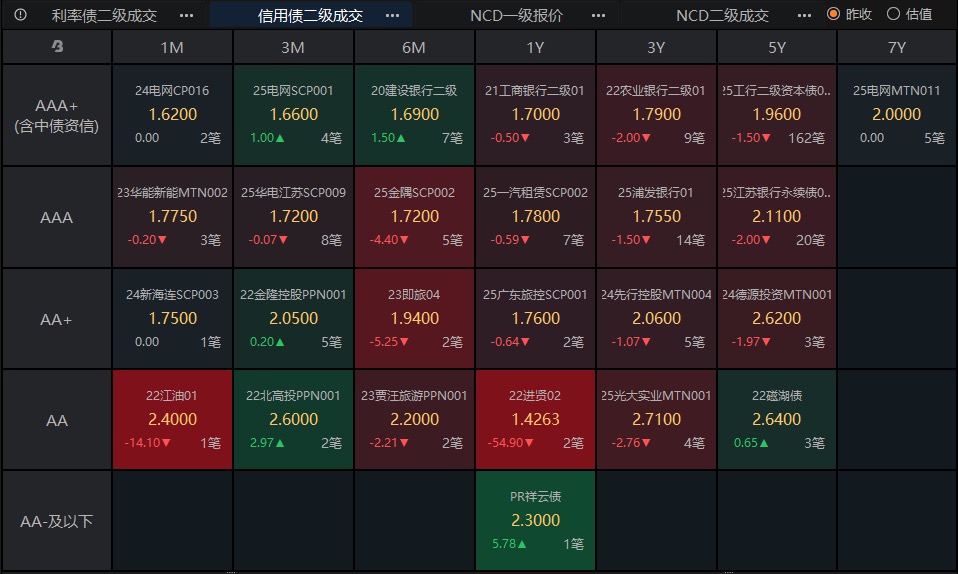Screen dimensions: 958x574
Task: Open the 25华电江苏SCP009 bond cell
Action: coord(293,217)
